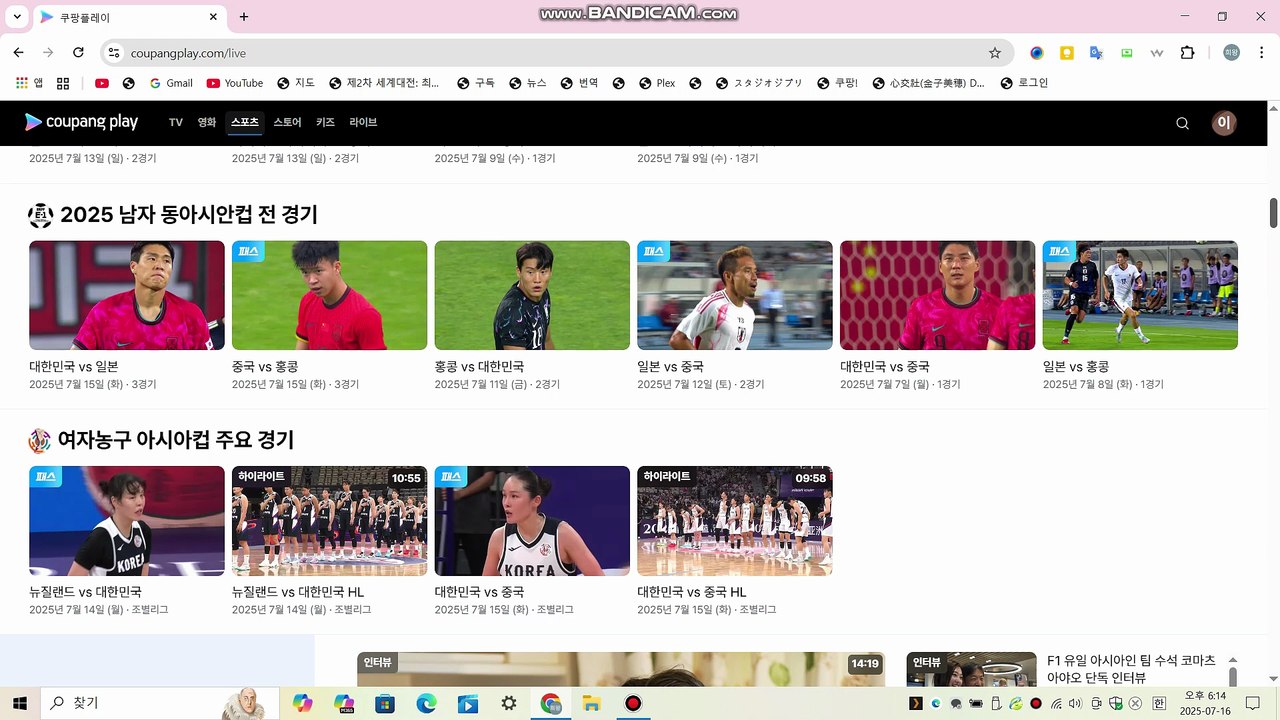
Task: Play the 일본 vs 중국 match thumbnail
Action: 735,295
